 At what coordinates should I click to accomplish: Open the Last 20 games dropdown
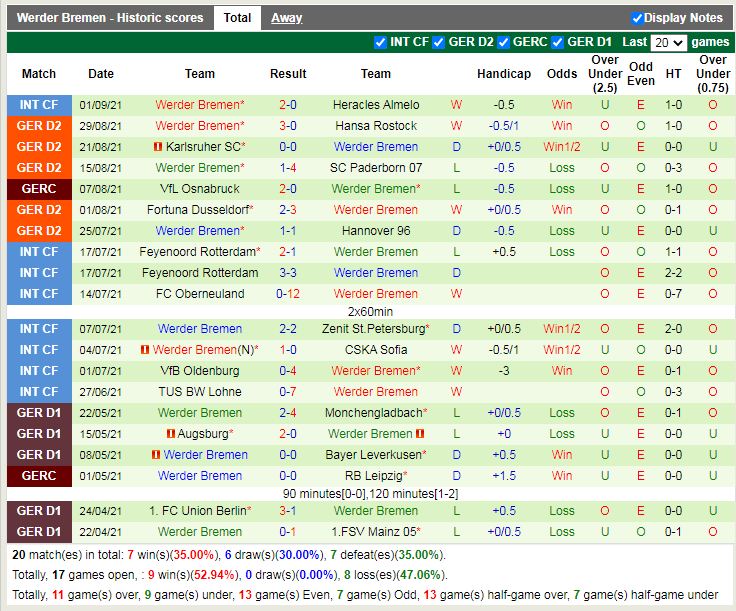668,43
